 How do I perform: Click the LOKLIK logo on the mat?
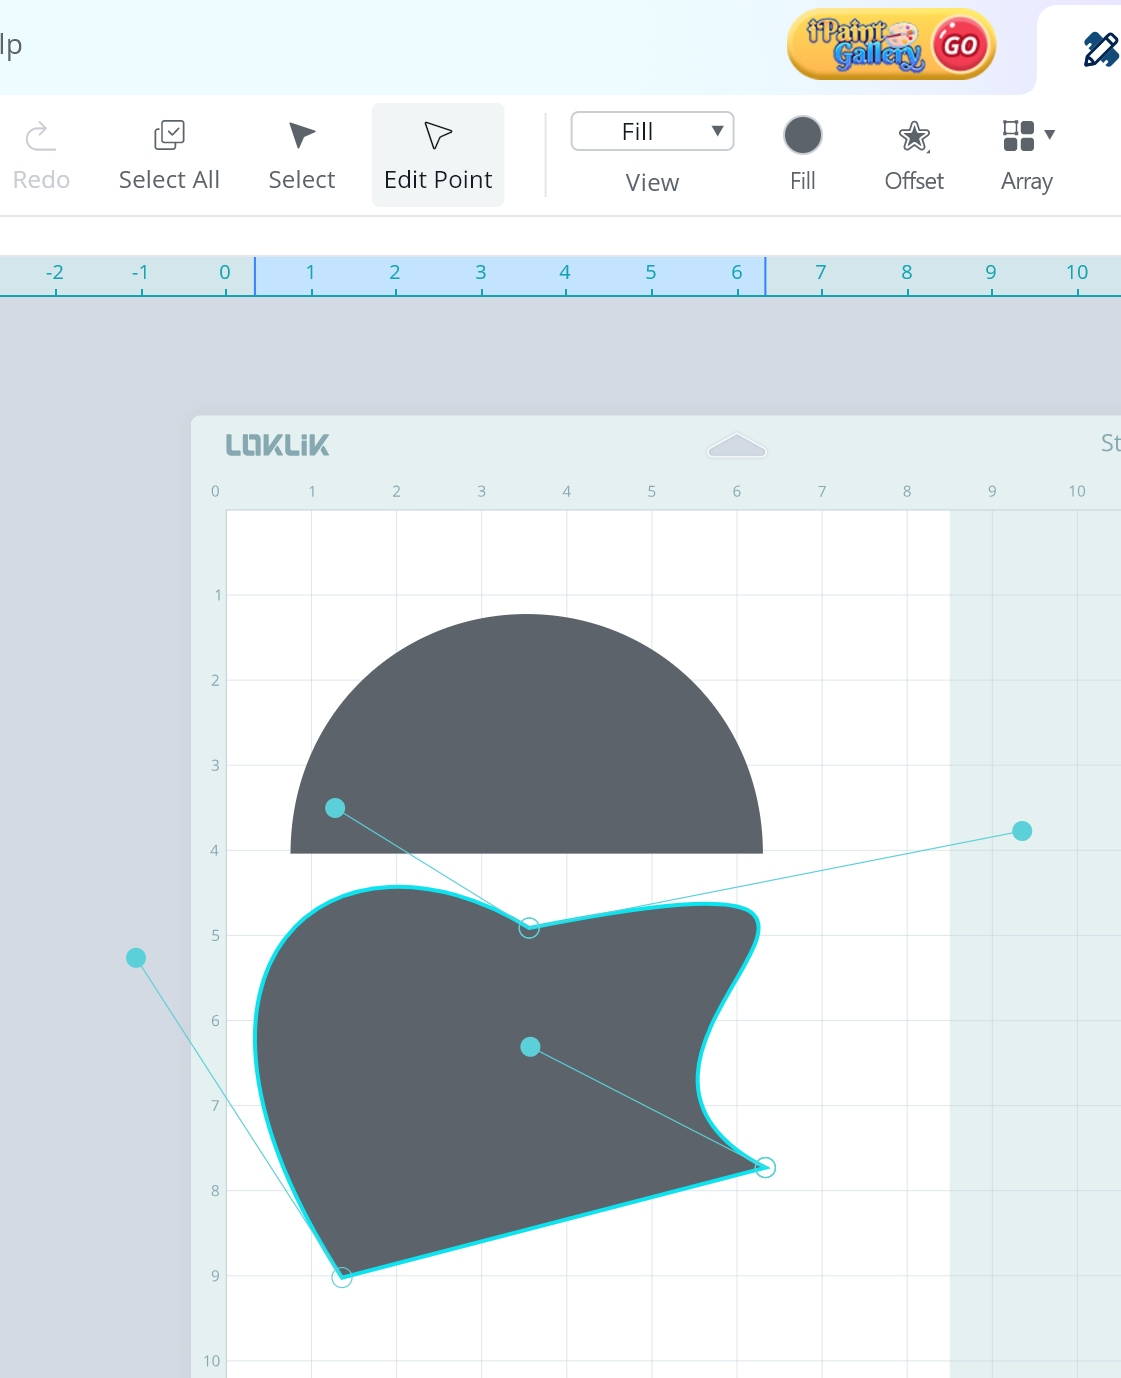click(x=277, y=445)
